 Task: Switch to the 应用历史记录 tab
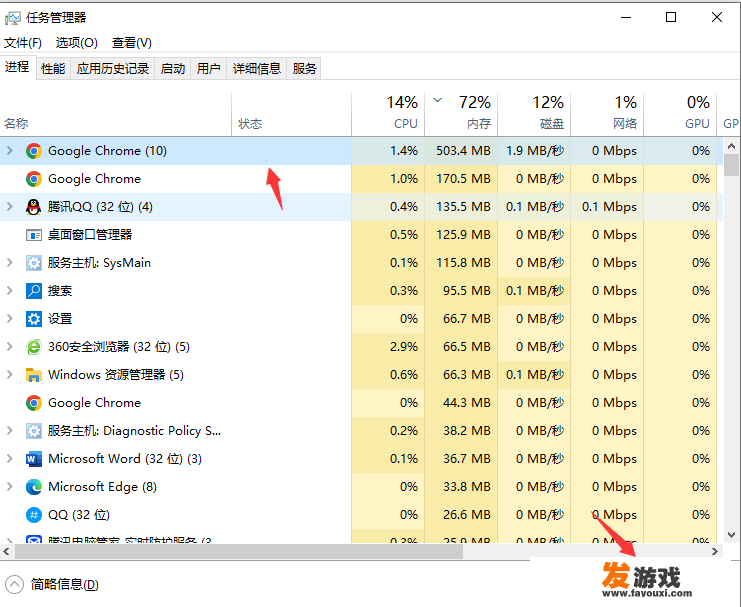(x=112, y=69)
